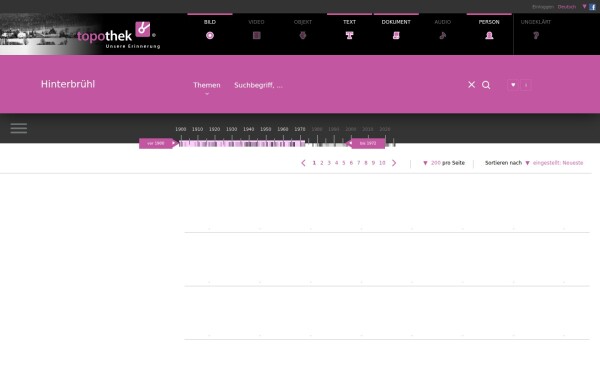Screen dimensions: 600x375
Task: Toggle the OBJEKT filter
Action: click(x=303, y=30)
